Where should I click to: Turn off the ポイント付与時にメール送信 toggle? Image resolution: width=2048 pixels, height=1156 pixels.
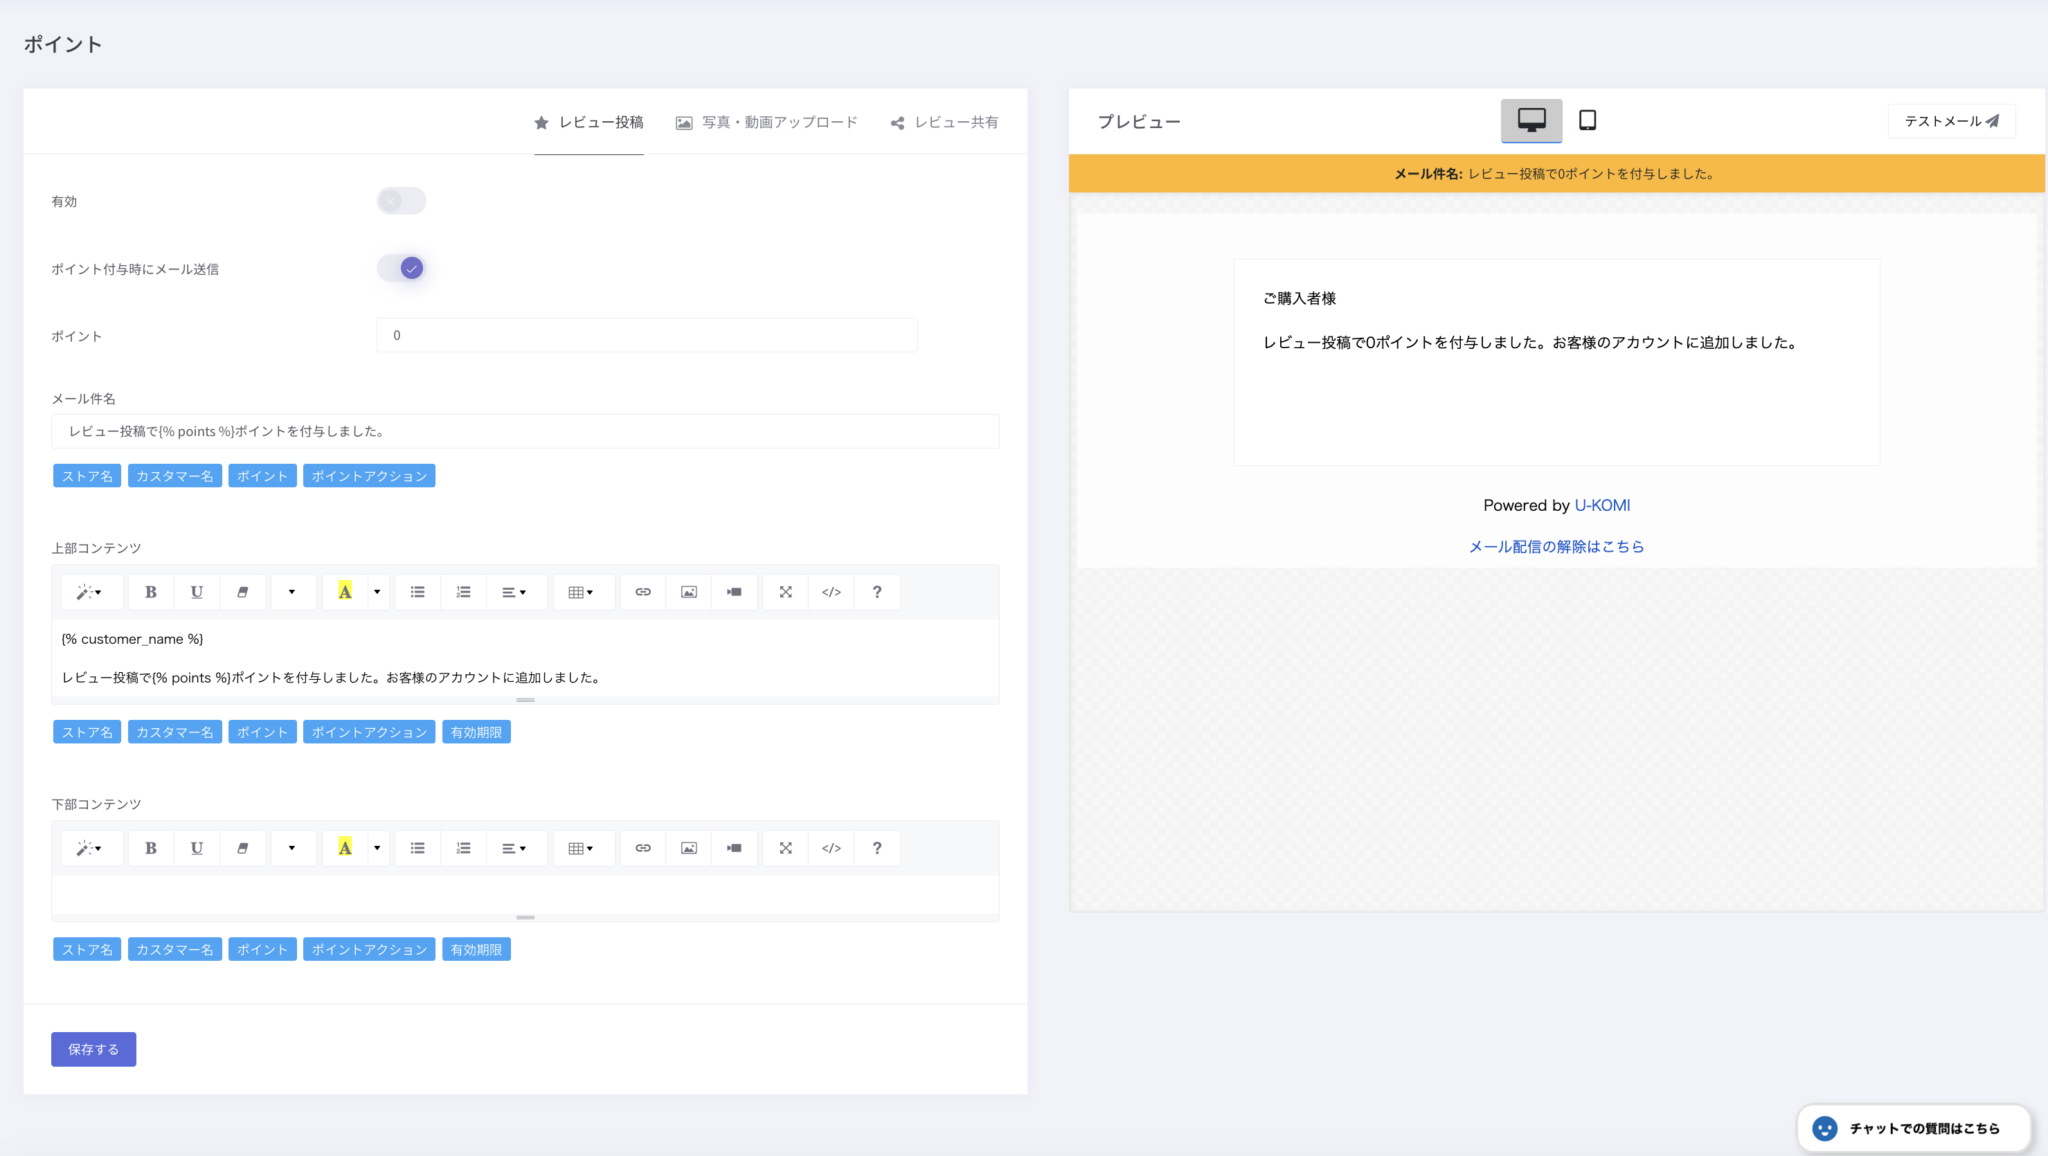tap(401, 268)
